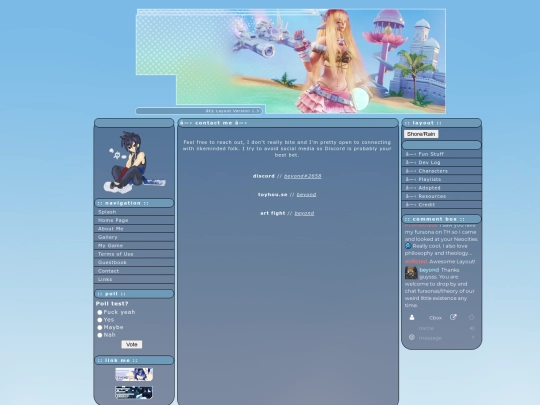Click the red username before 'Awesome Layout!'
Viewport: 540px width, 405px height.
[416, 261]
